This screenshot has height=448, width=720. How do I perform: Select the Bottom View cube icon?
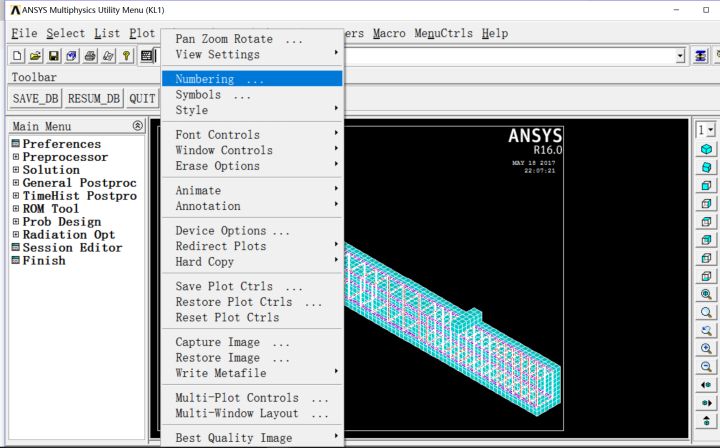[x=706, y=276]
